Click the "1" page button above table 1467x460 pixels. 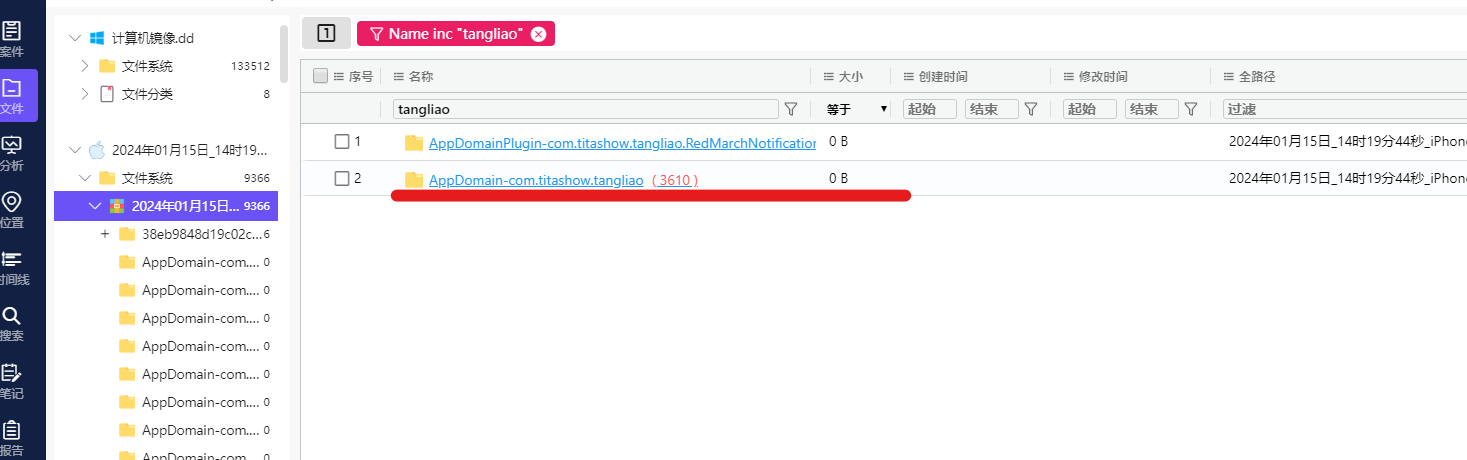[x=326, y=33]
